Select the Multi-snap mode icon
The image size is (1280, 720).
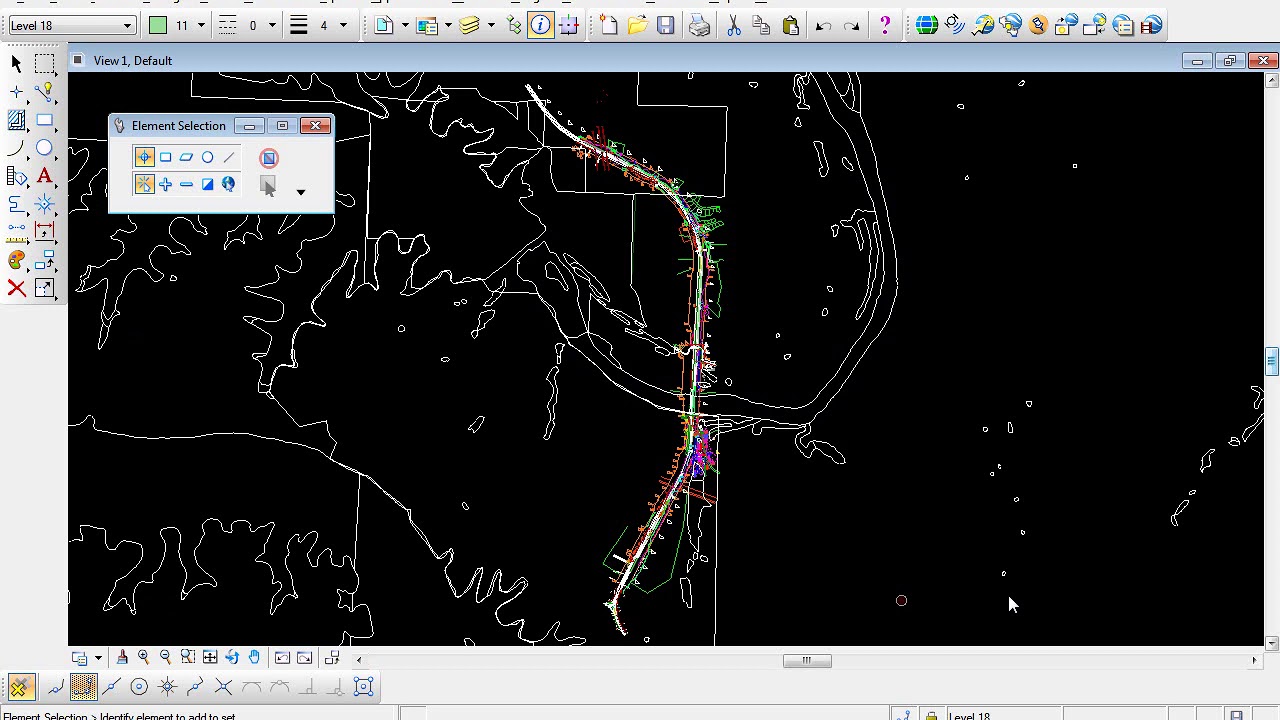click(x=363, y=686)
